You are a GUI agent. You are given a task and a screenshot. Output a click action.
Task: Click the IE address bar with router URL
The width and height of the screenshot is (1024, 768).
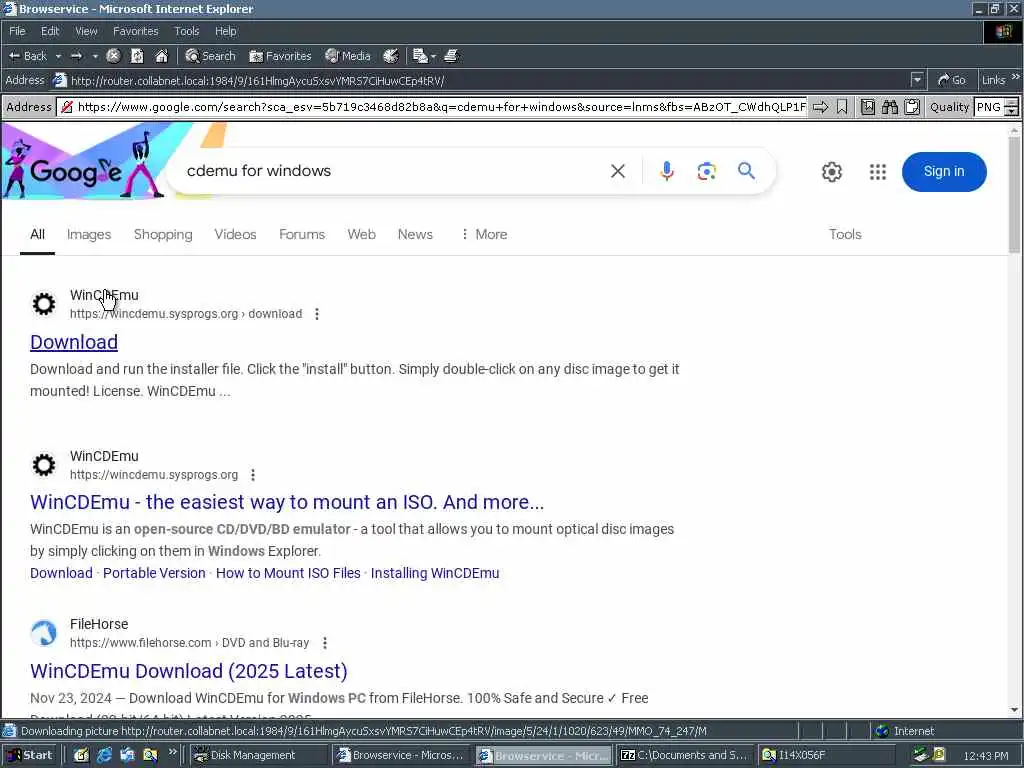click(x=481, y=80)
